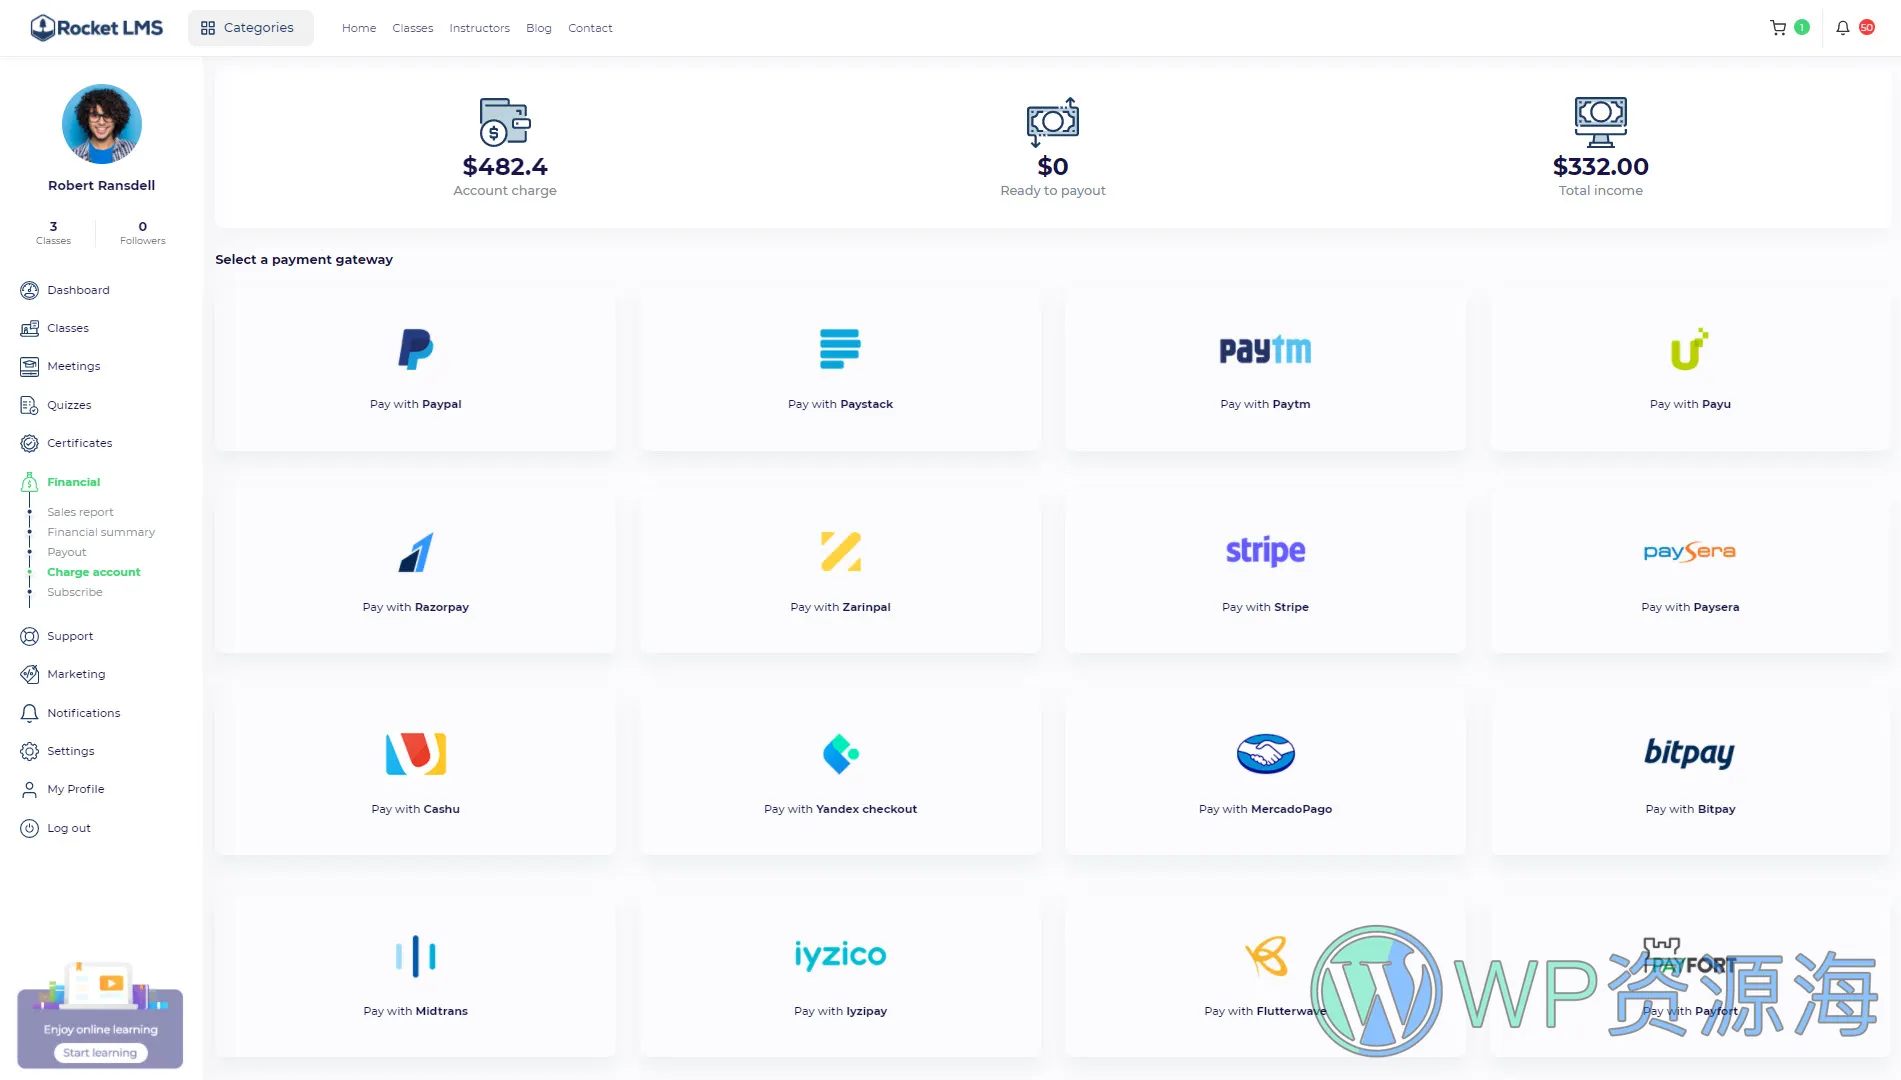Select the Paytm logo gateway

tap(1265, 350)
